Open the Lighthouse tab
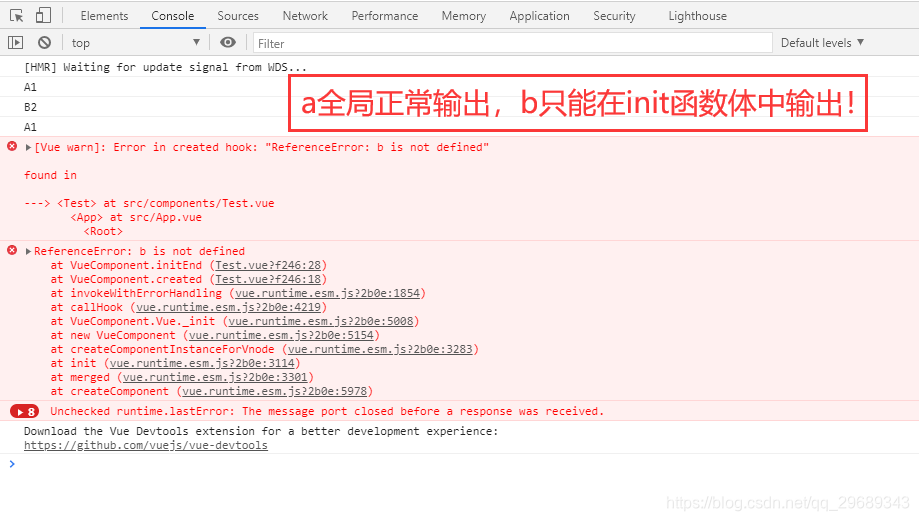Screen dimensions: 919x521 (x=697, y=16)
